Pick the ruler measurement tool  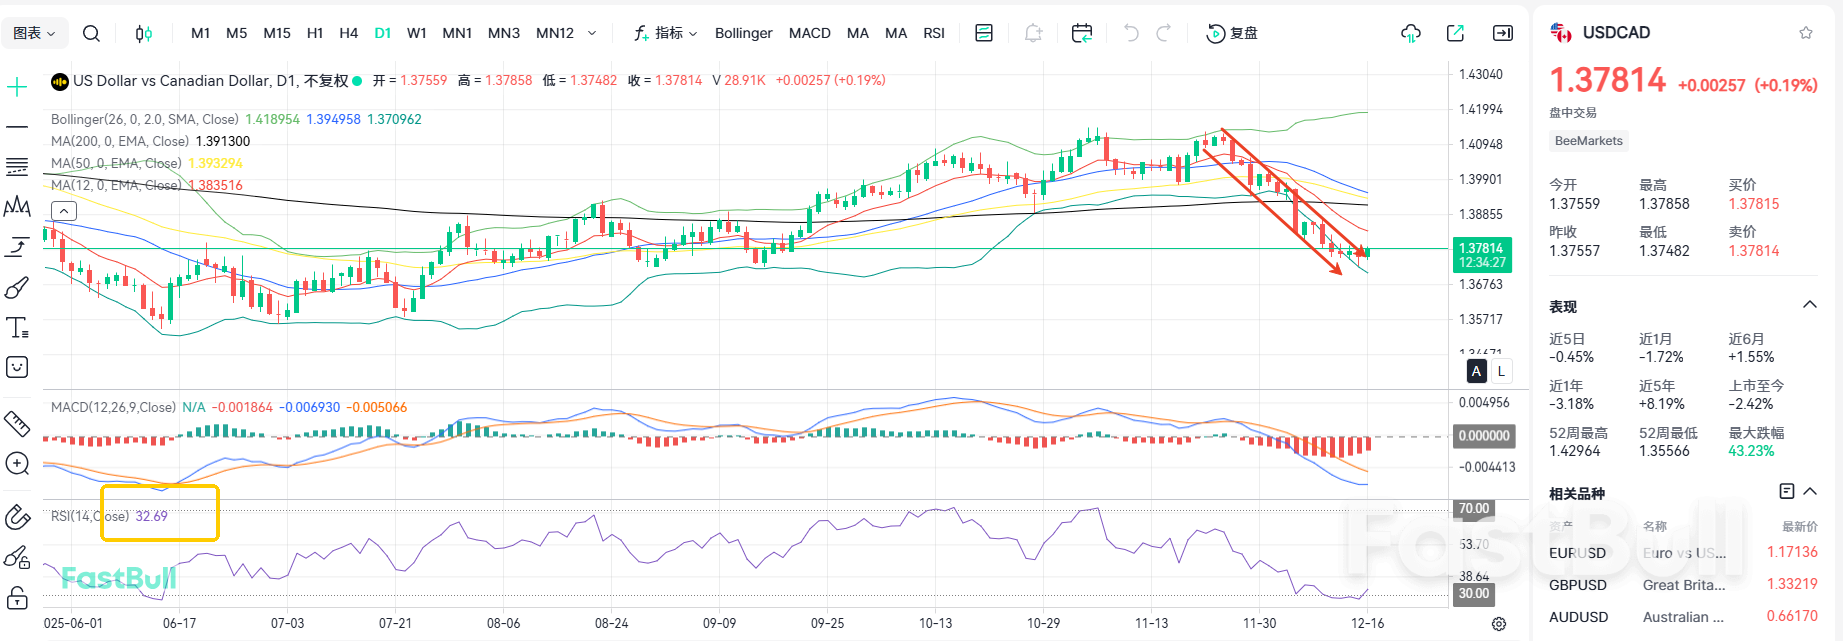(17, 424)
